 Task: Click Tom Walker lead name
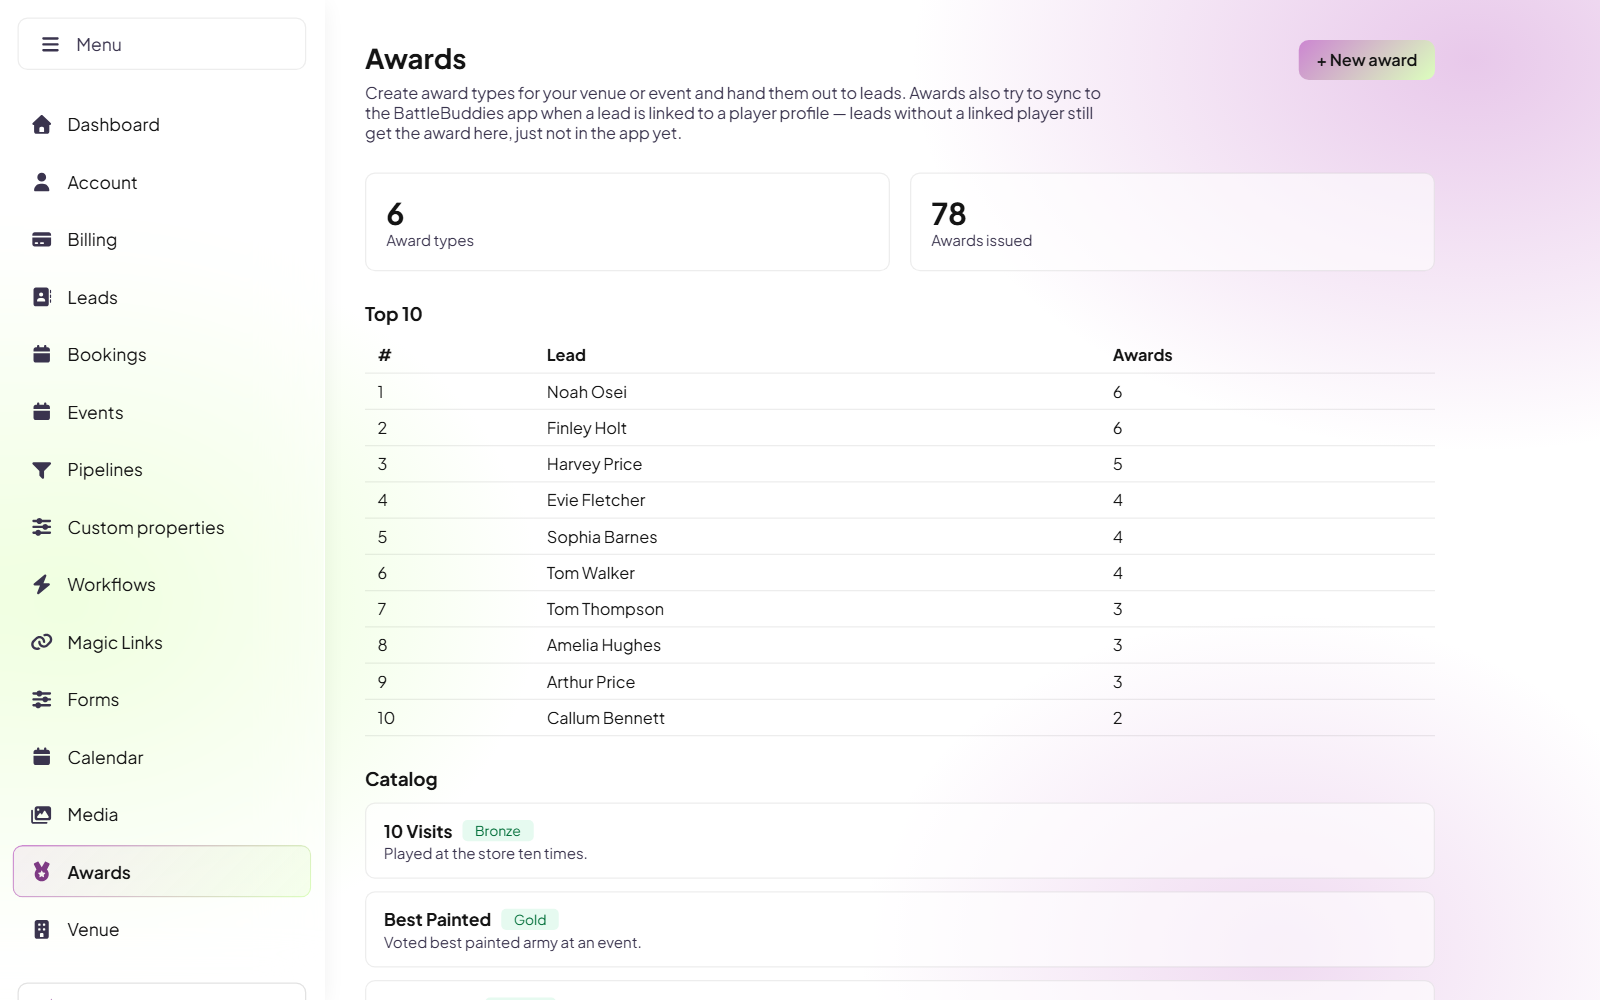pyautogui.click(x=590, y=573)
